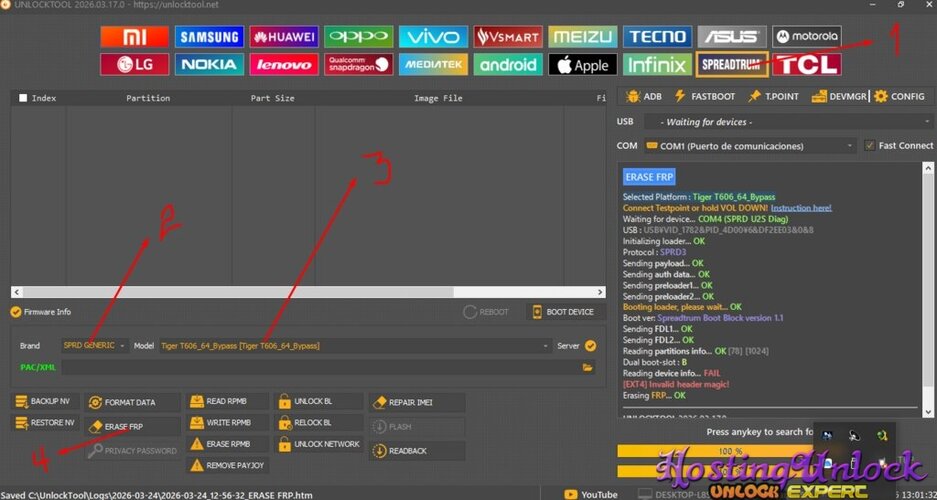937x500 pixels.
Task: Click the BACKUP NV button
Action: pos(46,401)
